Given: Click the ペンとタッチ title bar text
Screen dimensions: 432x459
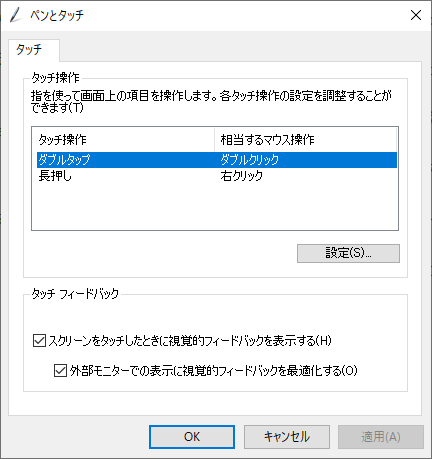Looking at the screenshot, I should [57, 15].
